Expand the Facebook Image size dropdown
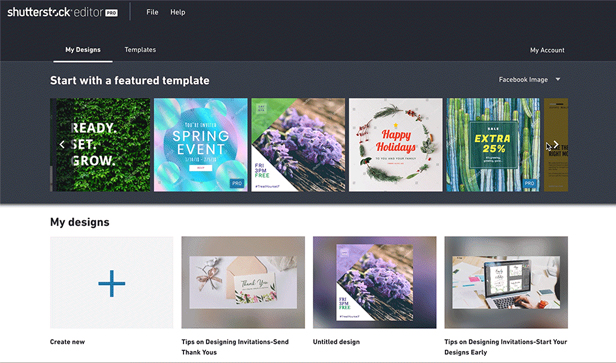Image resolution: width=616 pixels, height=363 pixels. click(529, 79)
